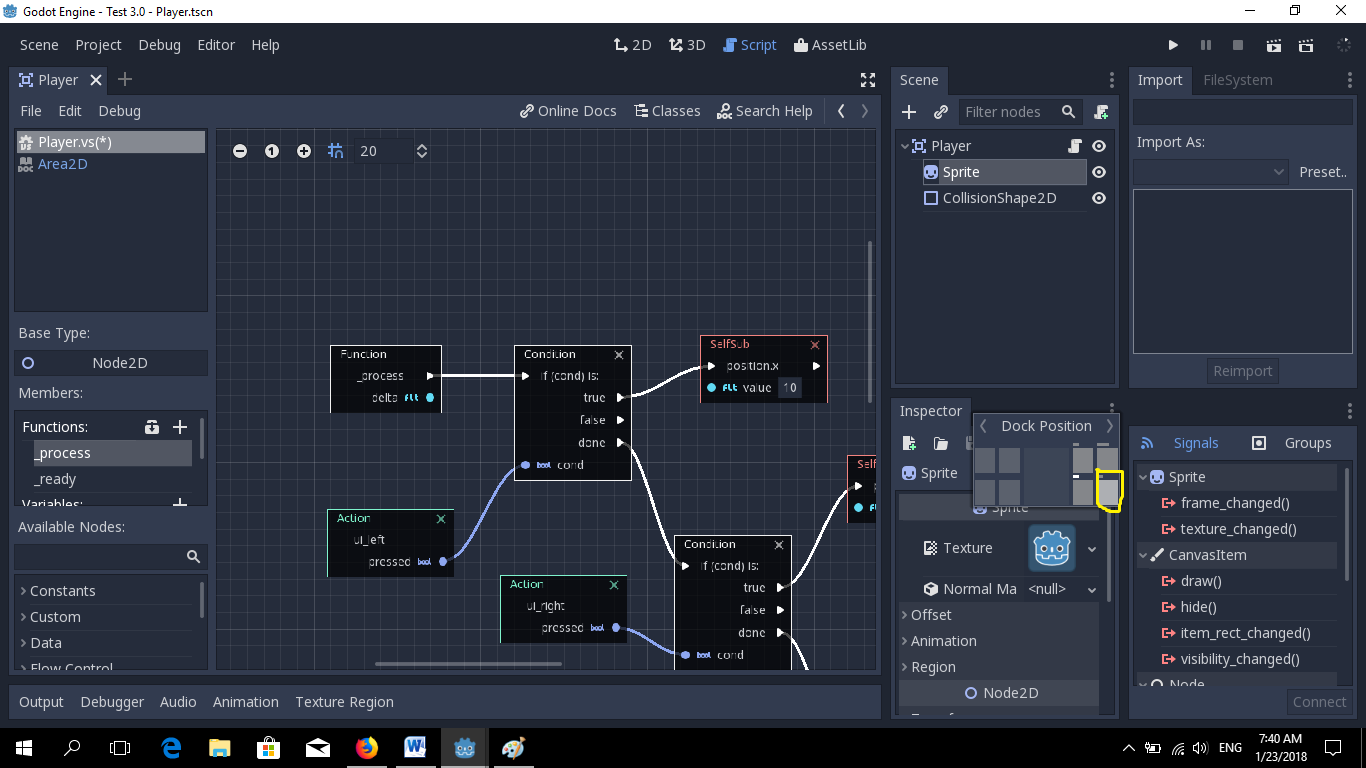
Task: Expand the Constants category in Available Nodes
Action: coord(52,590)
